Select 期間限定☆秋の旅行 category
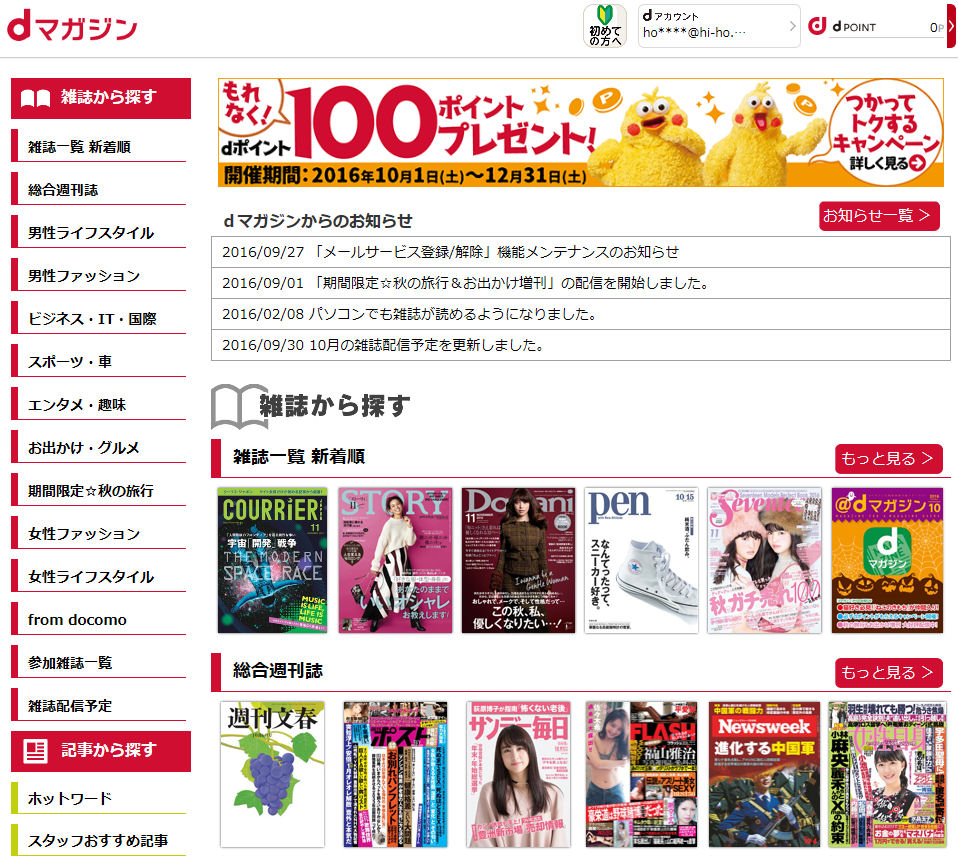The width and height of the screenshot is (958, 863). click(x=98, y=490)
